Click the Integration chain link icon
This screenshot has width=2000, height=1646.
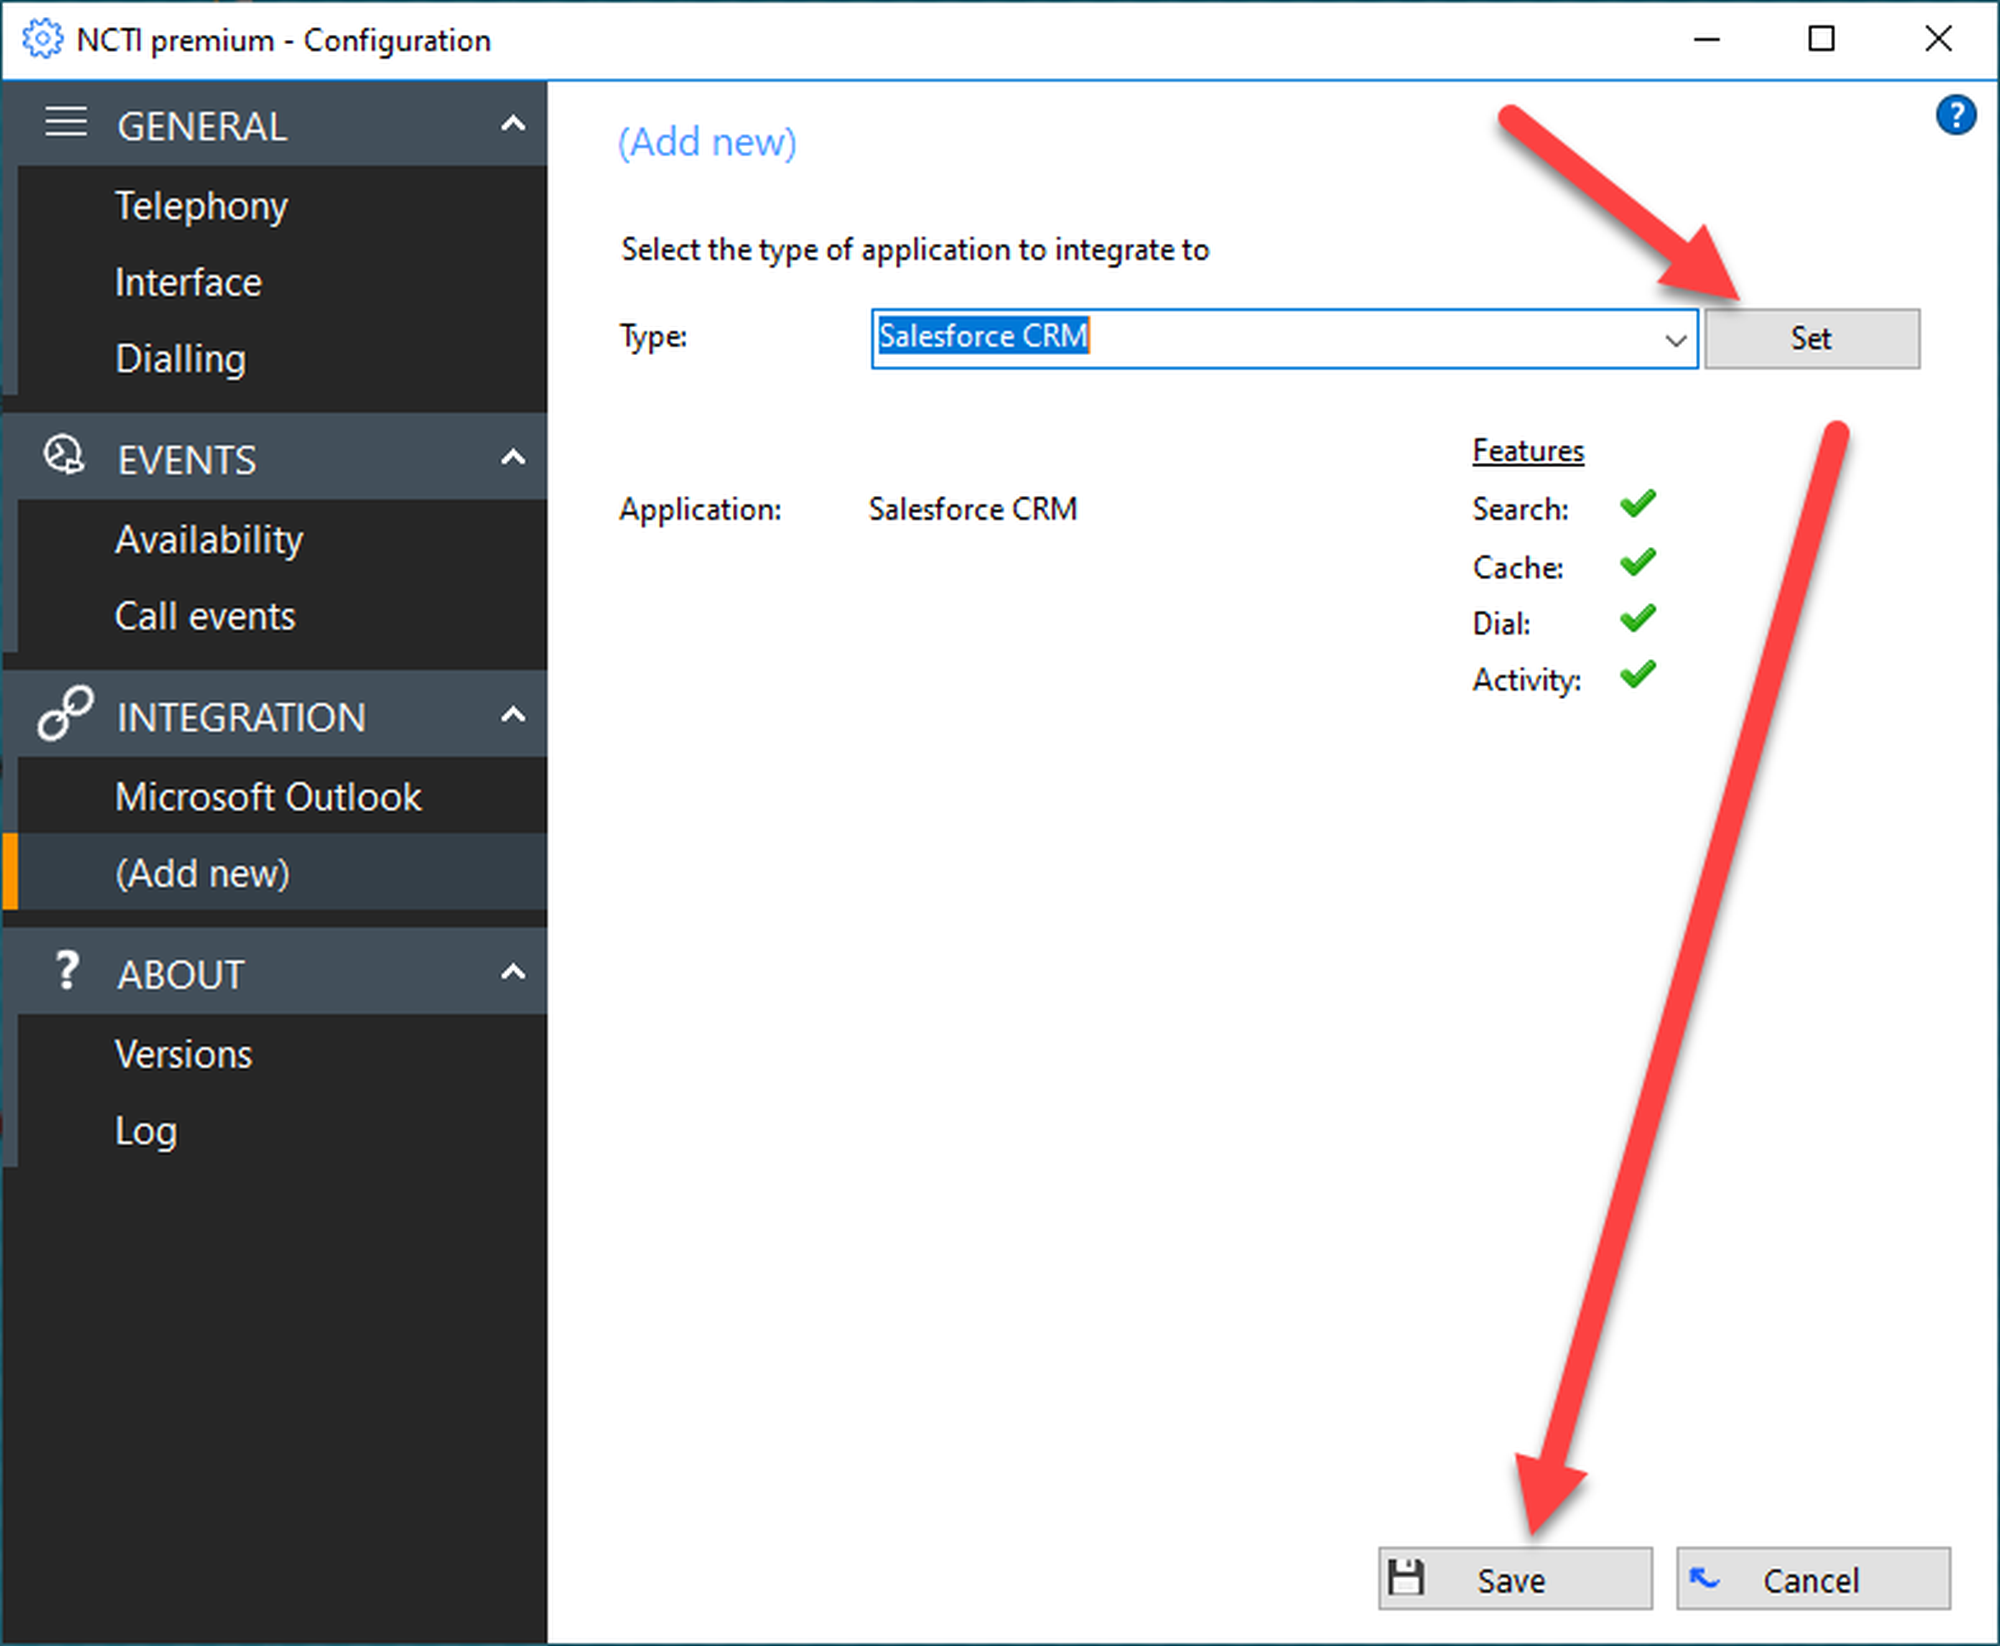click(x=65, y=713)
